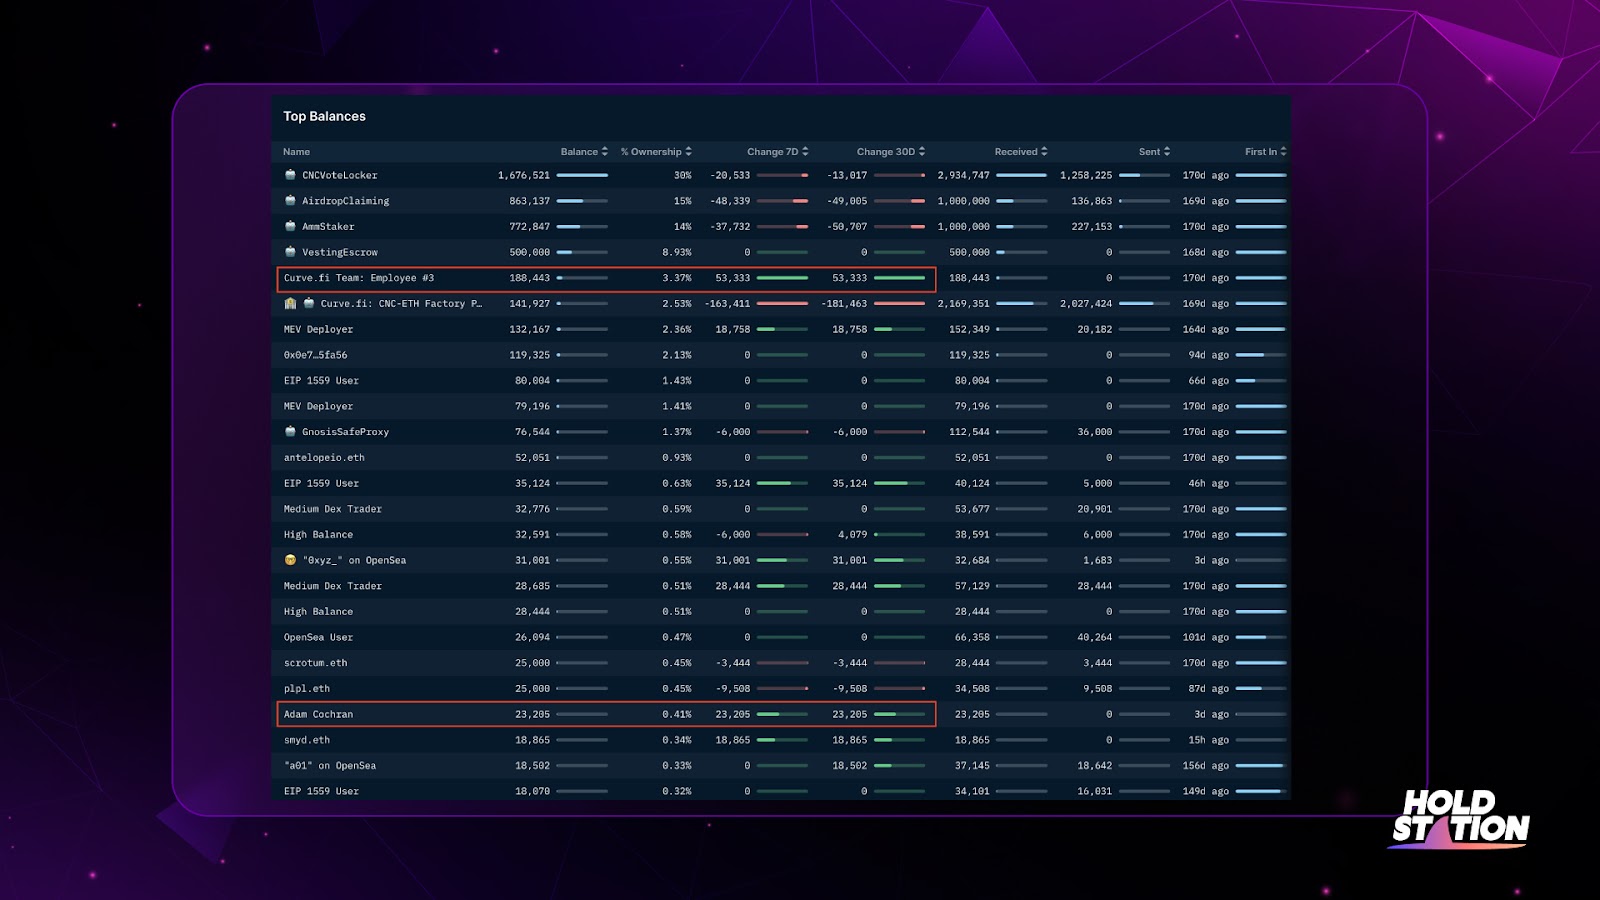Click the Top Balances title
Image resolution: width=1600 pixels, height=900 pixels.
(324, 116)
